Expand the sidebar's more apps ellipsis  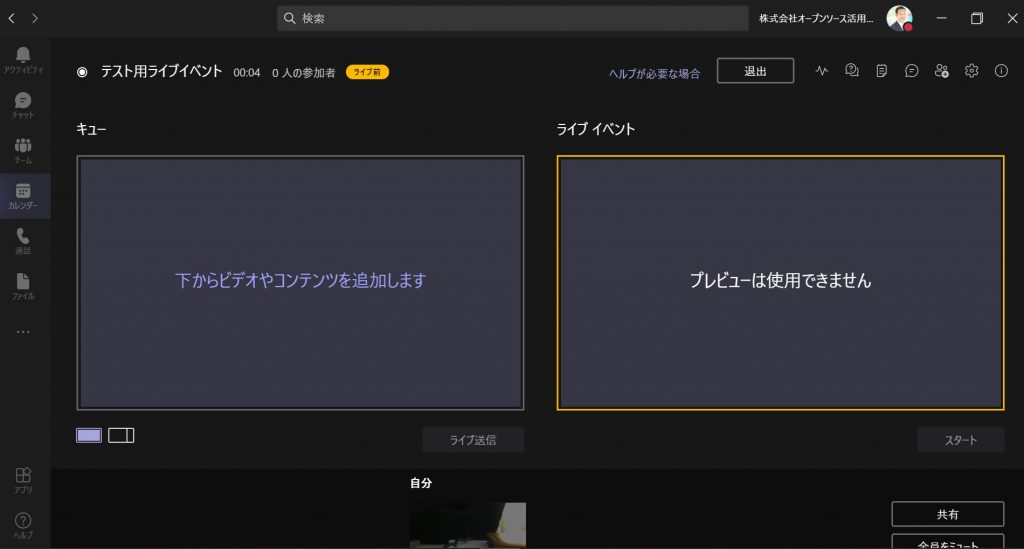pyautogui.click(x=24, y=332)
